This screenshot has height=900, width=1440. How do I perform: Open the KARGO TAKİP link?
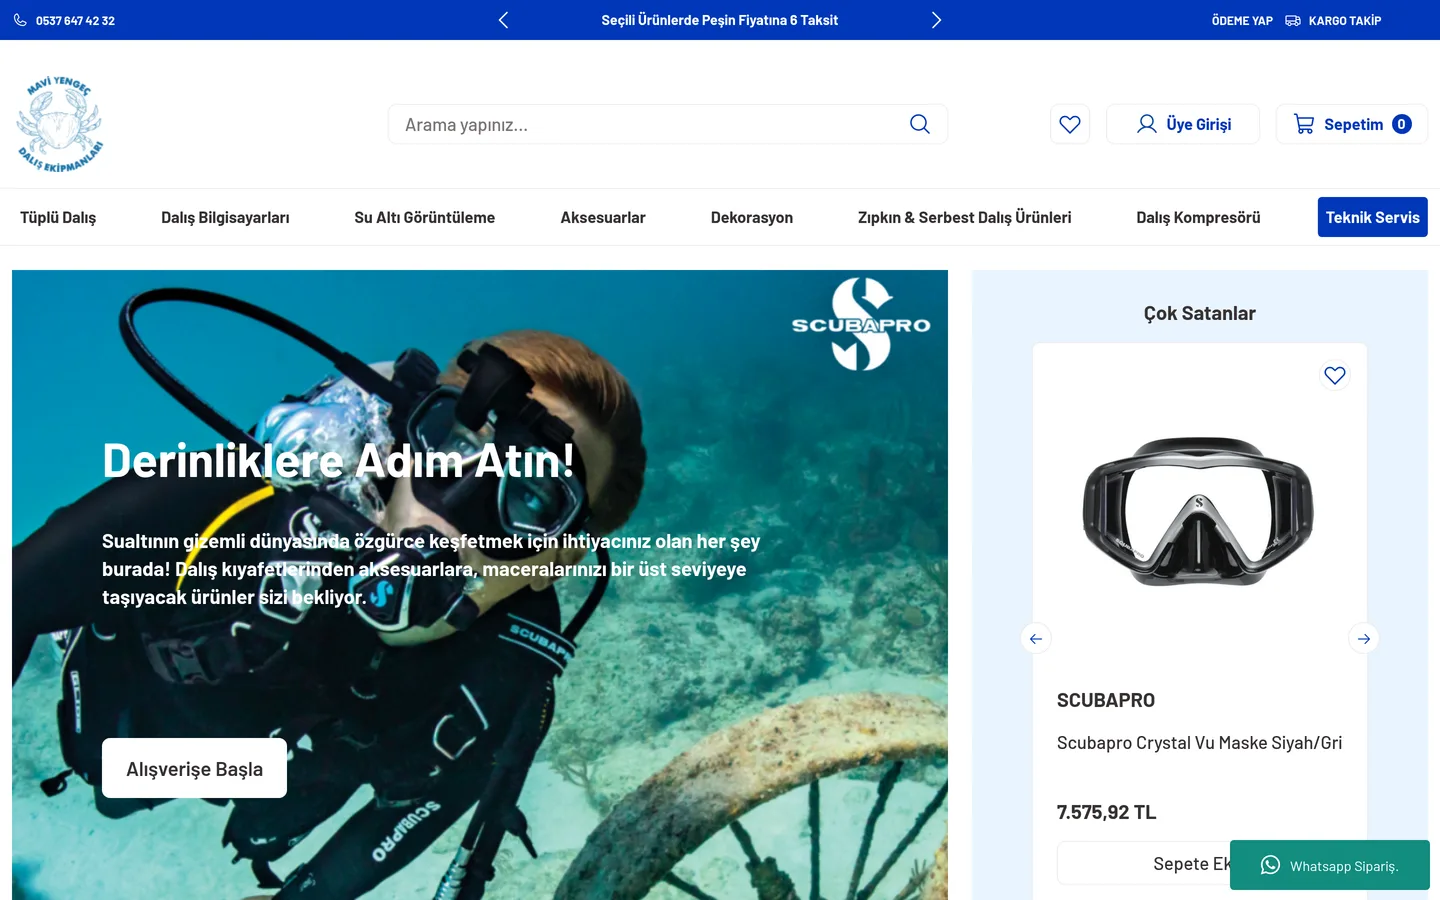[x=1345, y=21]
